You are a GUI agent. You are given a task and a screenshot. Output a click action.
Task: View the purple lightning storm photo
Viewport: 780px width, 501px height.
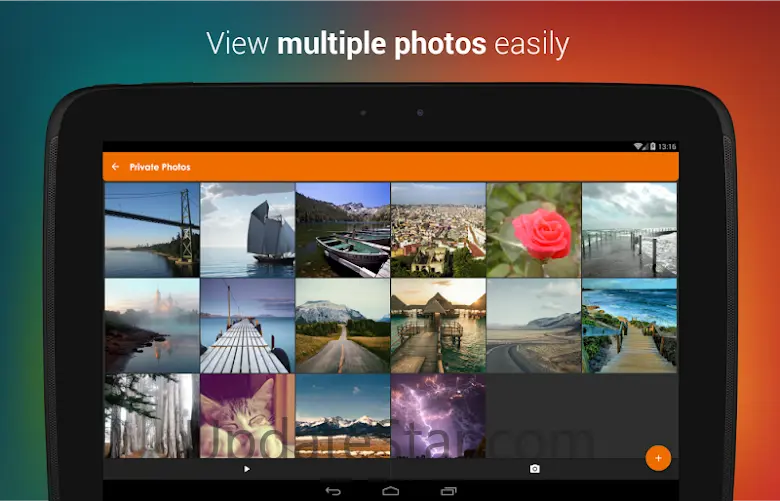click(x=438, y=416)
